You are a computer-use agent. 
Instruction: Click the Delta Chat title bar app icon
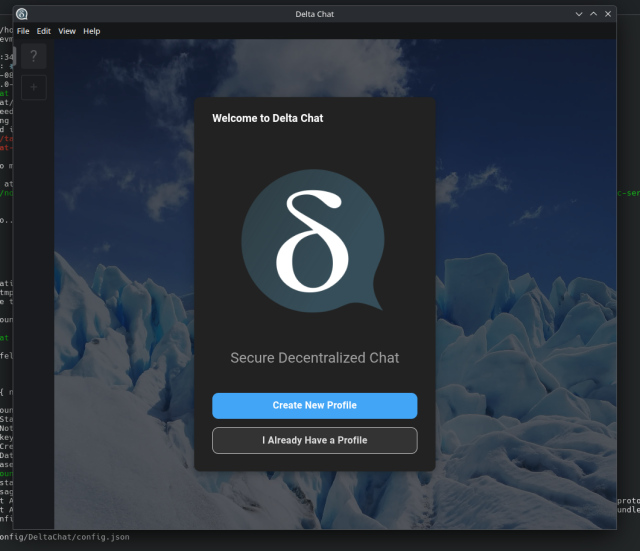[x=22, y=13]
